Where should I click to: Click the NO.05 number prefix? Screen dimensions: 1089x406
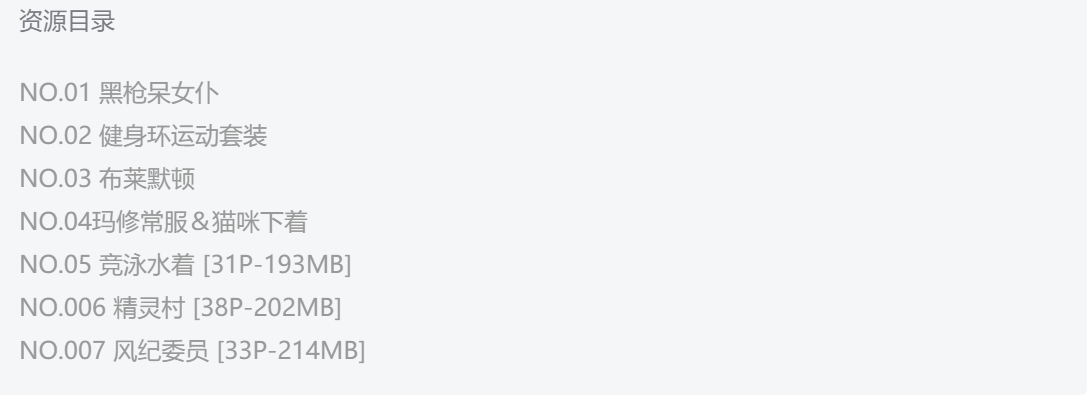click(x=56, y=265)
